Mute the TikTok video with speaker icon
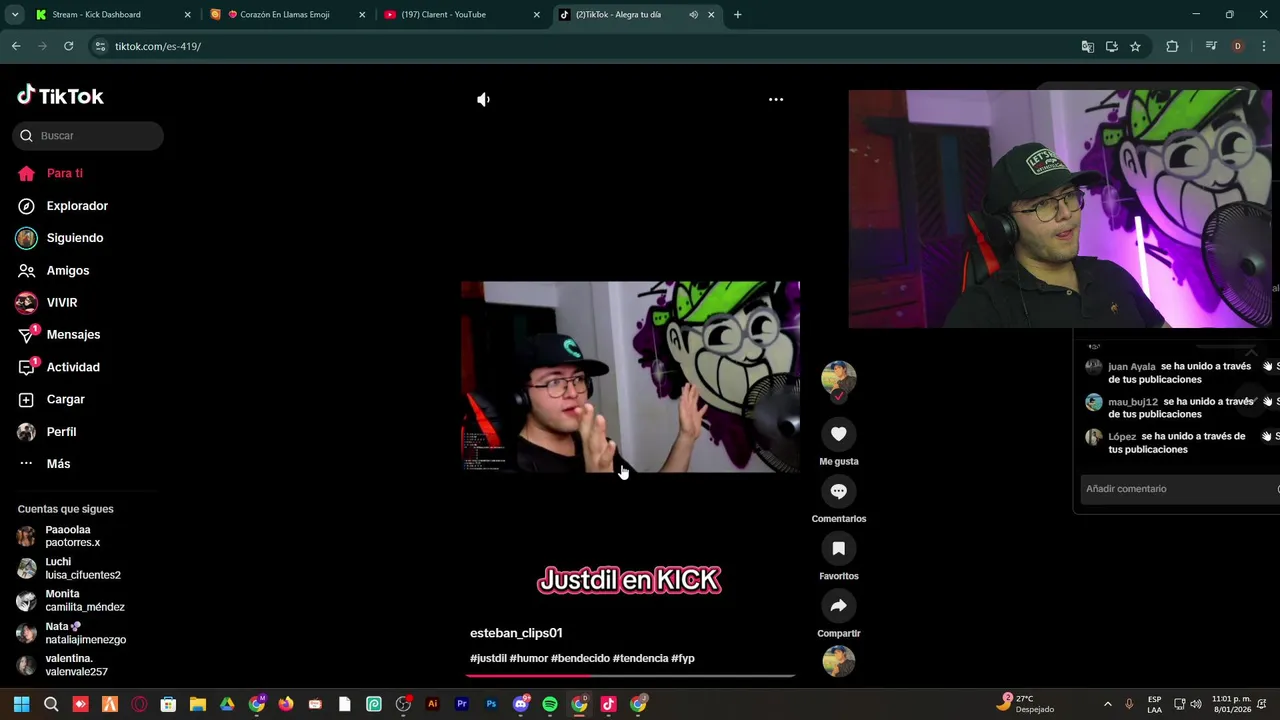Screen dimensions: 1280x720 coord(483,100)
